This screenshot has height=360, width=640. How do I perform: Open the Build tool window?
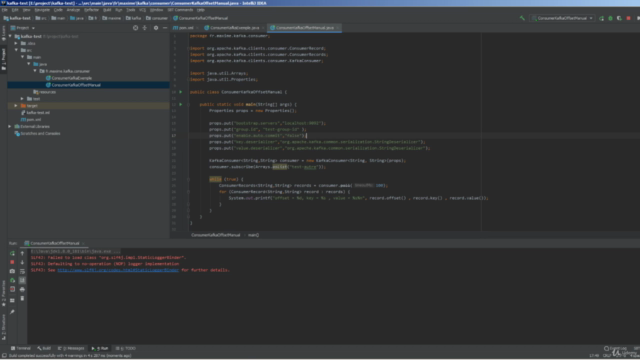[44, 348]
